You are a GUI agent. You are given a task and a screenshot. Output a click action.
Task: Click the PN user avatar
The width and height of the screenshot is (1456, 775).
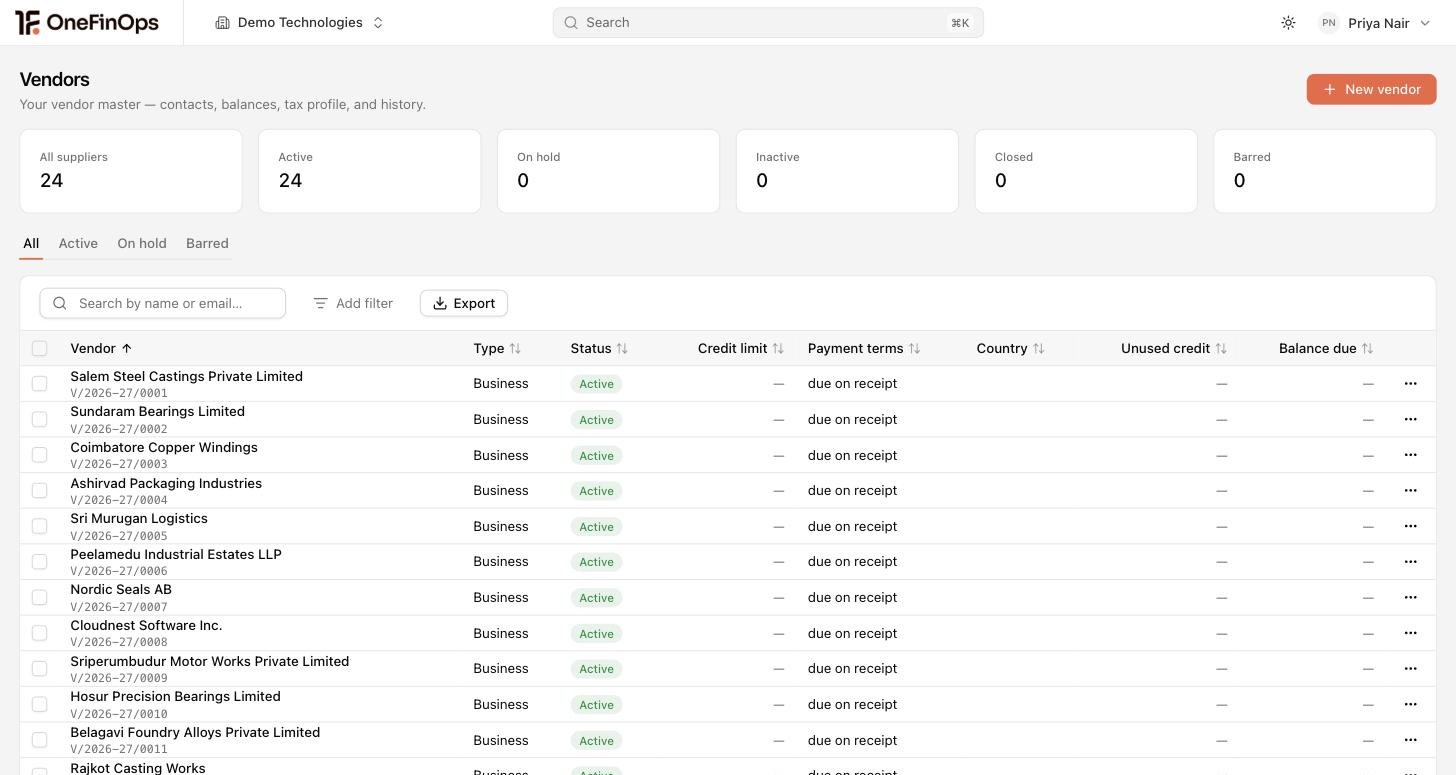(x=1328, y=23)
